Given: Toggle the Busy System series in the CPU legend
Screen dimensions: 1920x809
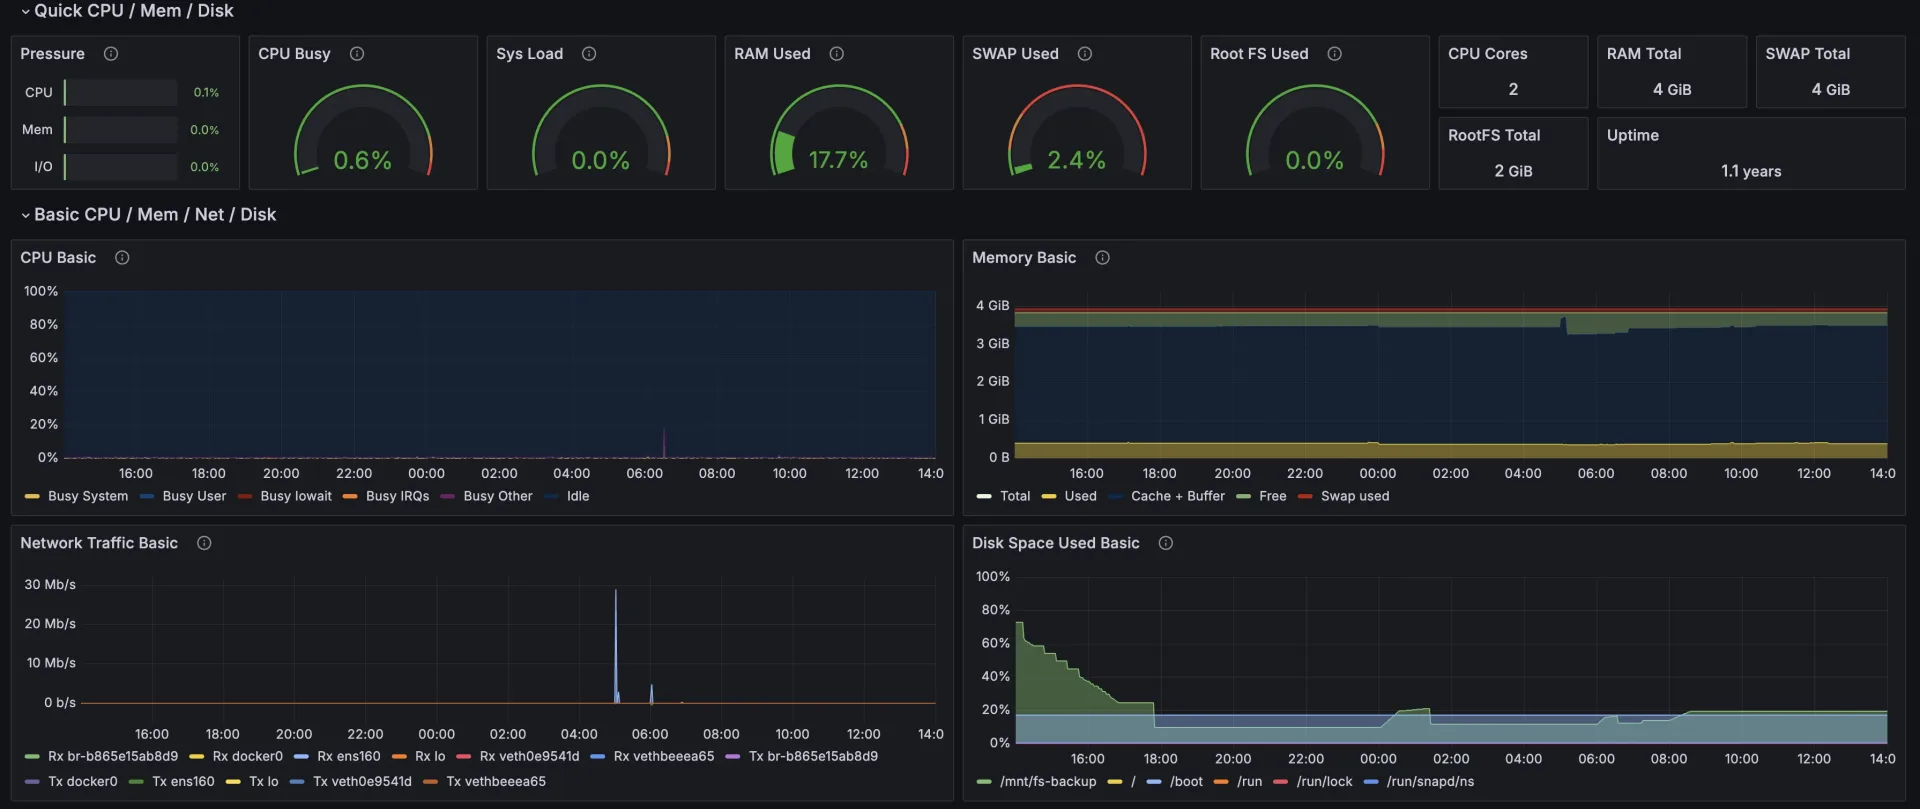Looking at the screenshot, I should (88, 496).
